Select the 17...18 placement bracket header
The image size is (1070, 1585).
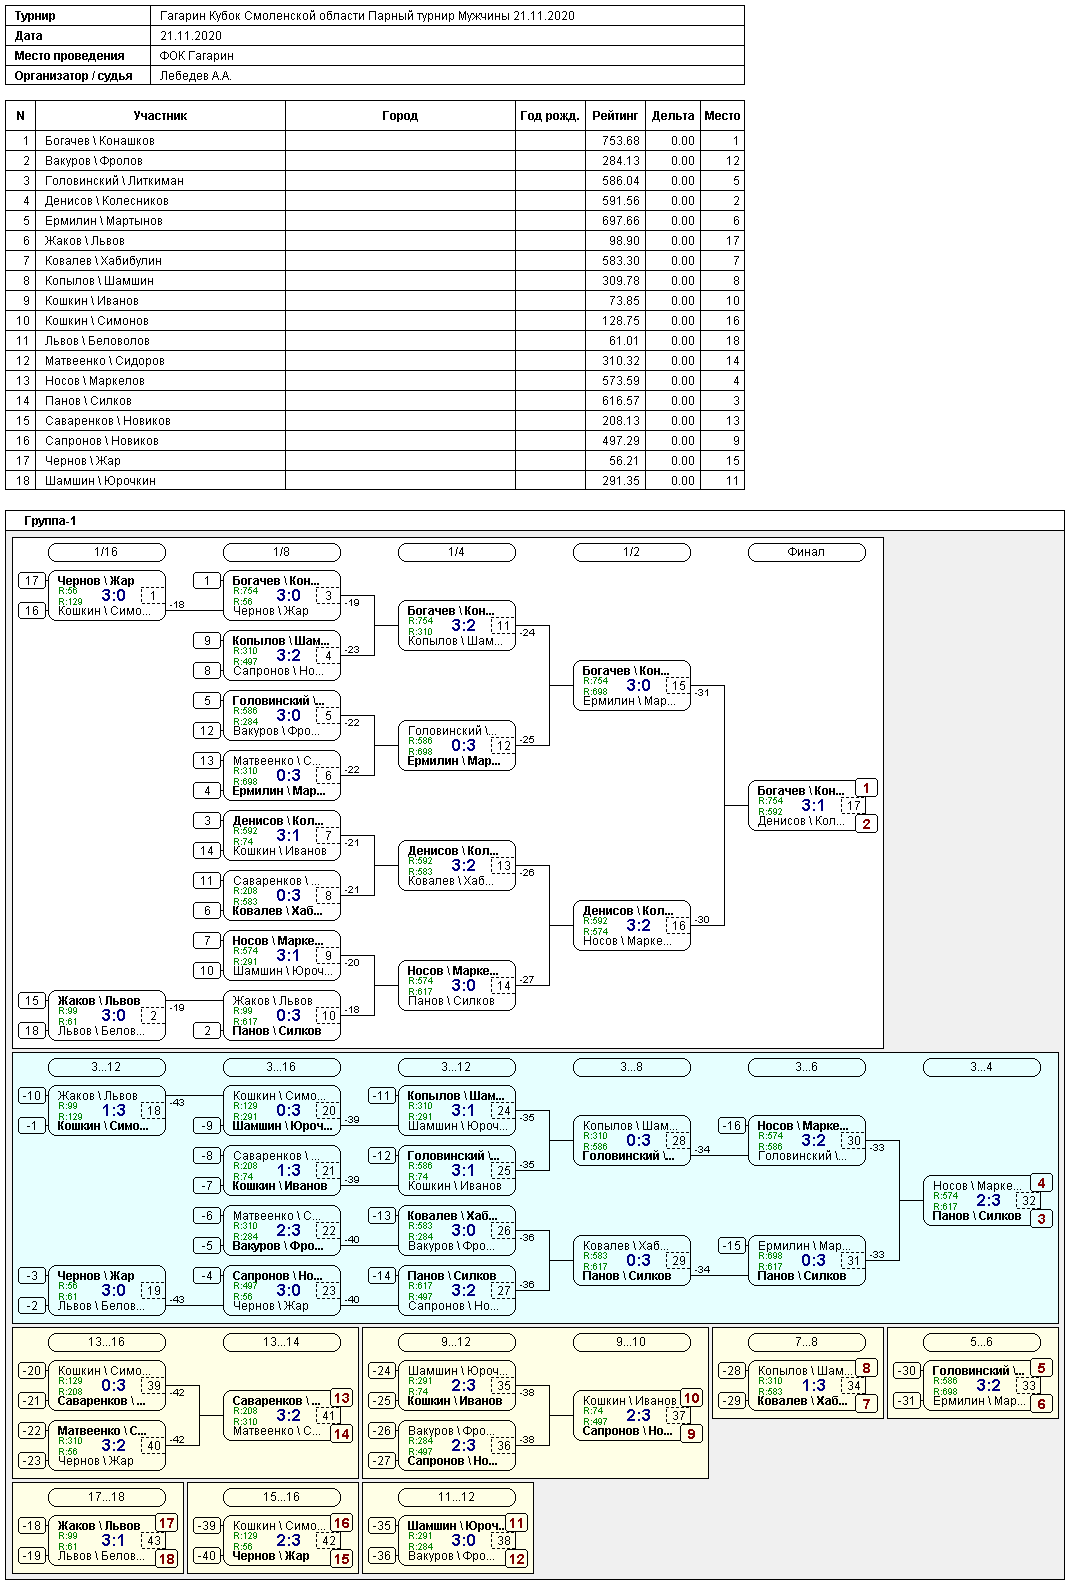pos(106,1497)
